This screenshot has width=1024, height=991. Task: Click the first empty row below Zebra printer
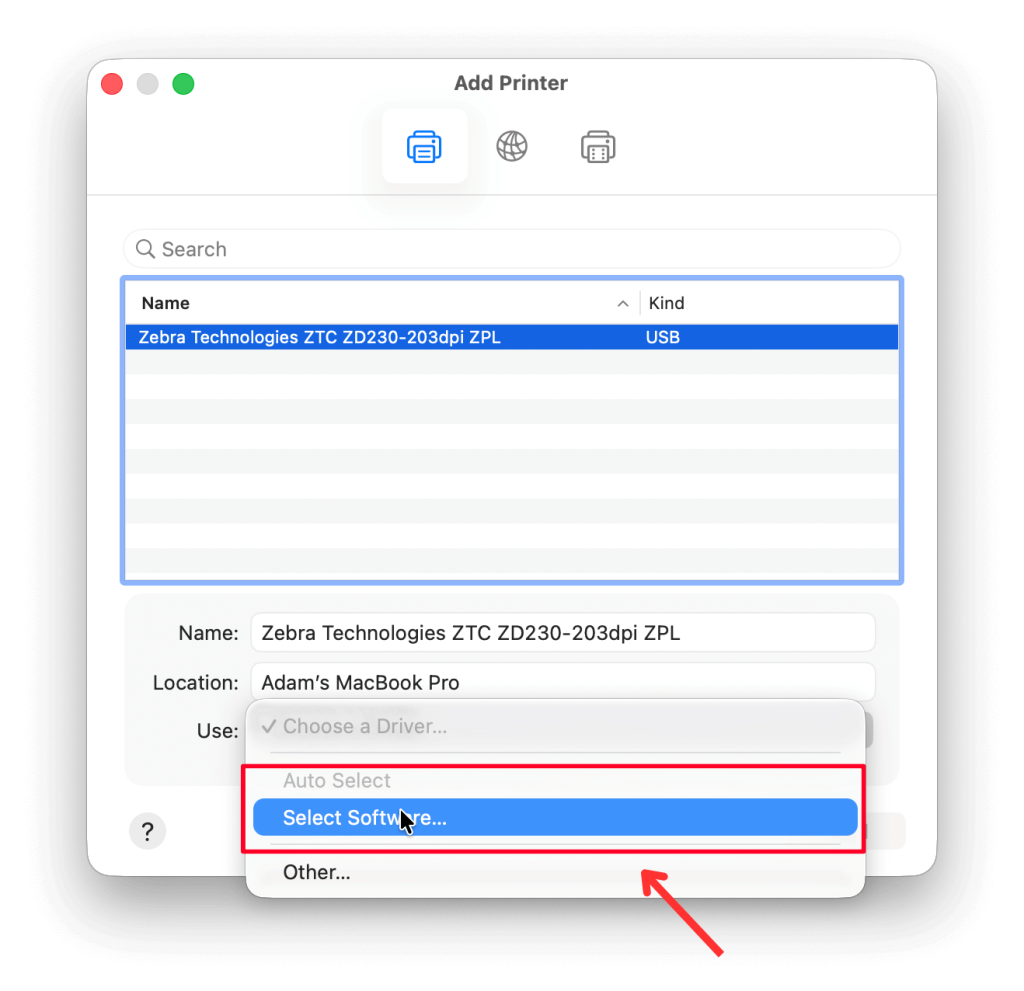[x=510, y=362]
